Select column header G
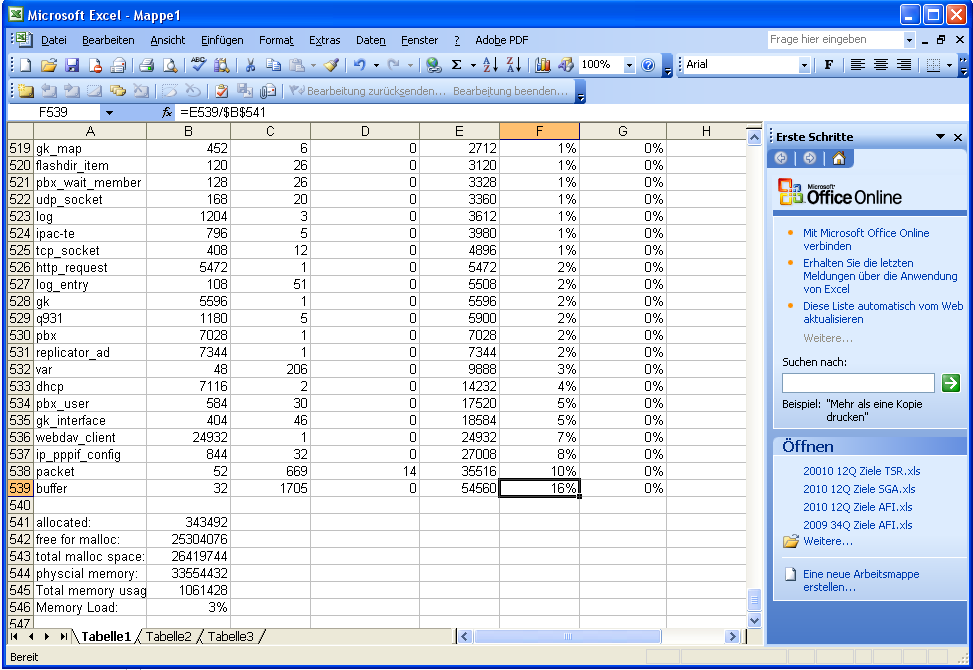Image resolution: width=973 pixels, height=670 pixels. [622, 131]
